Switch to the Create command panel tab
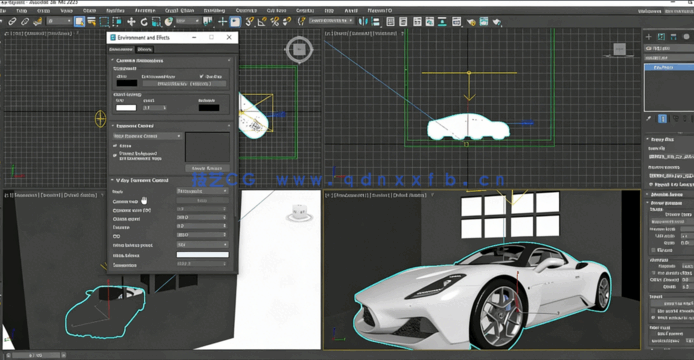 (649, 37)
